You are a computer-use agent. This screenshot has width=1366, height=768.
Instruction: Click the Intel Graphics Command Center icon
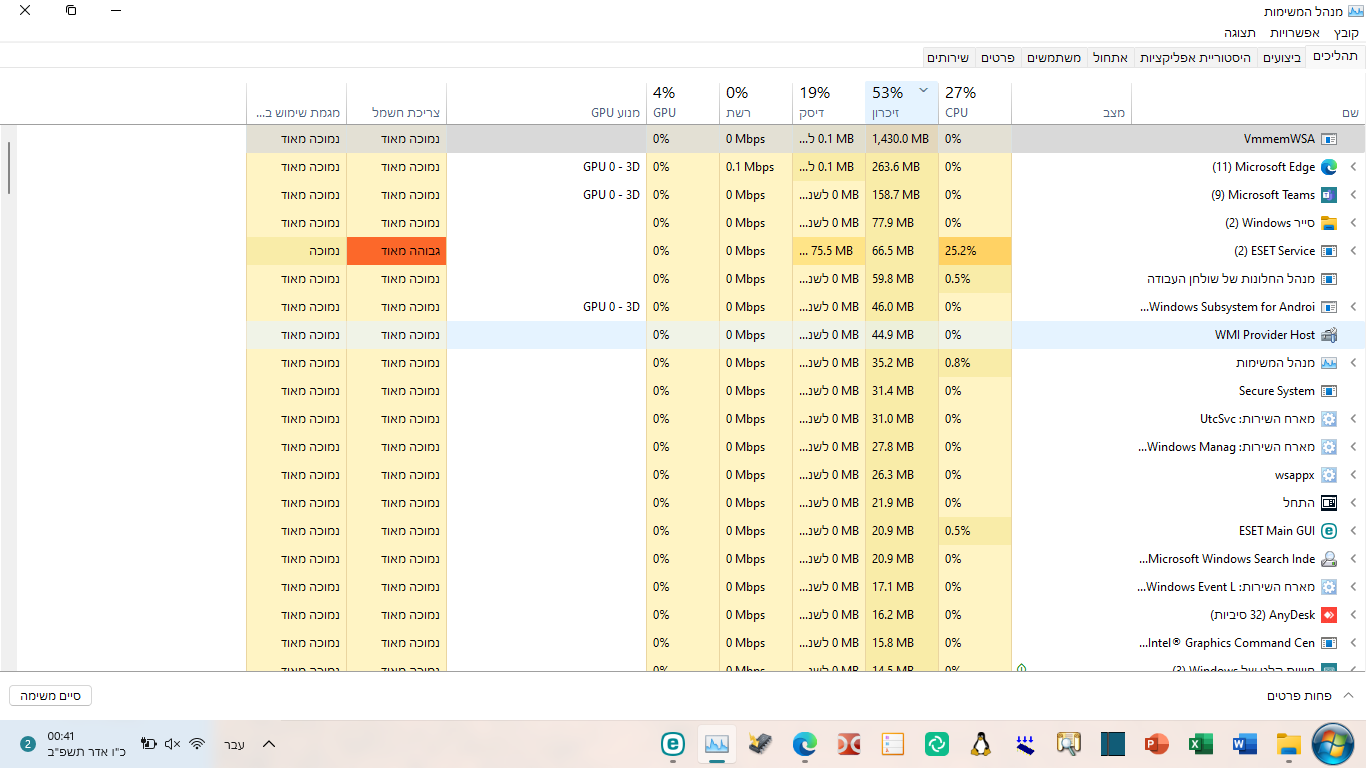point(1329,643)
